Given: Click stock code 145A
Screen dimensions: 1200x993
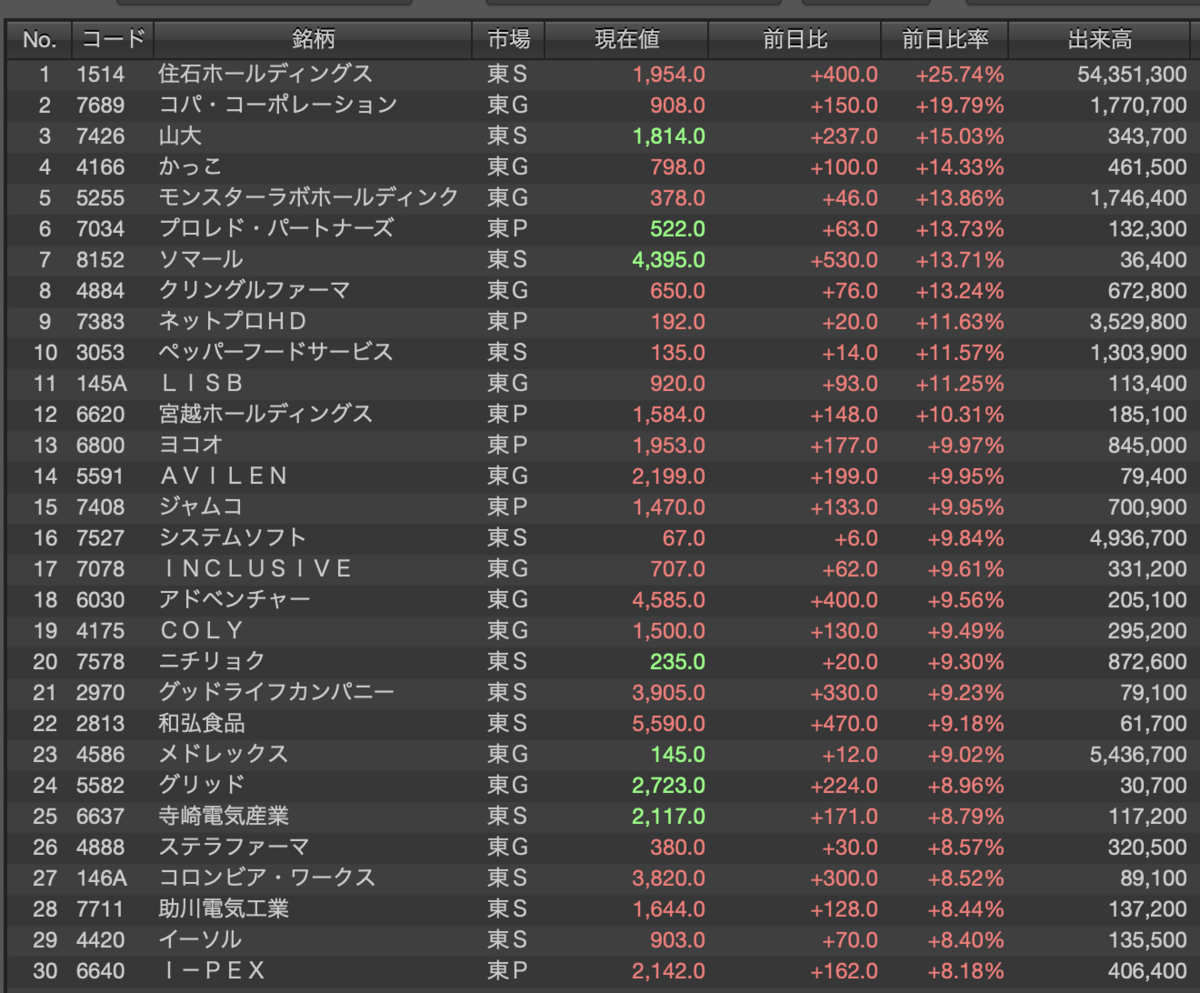Looking at the screenshot, I should [100, 383].
